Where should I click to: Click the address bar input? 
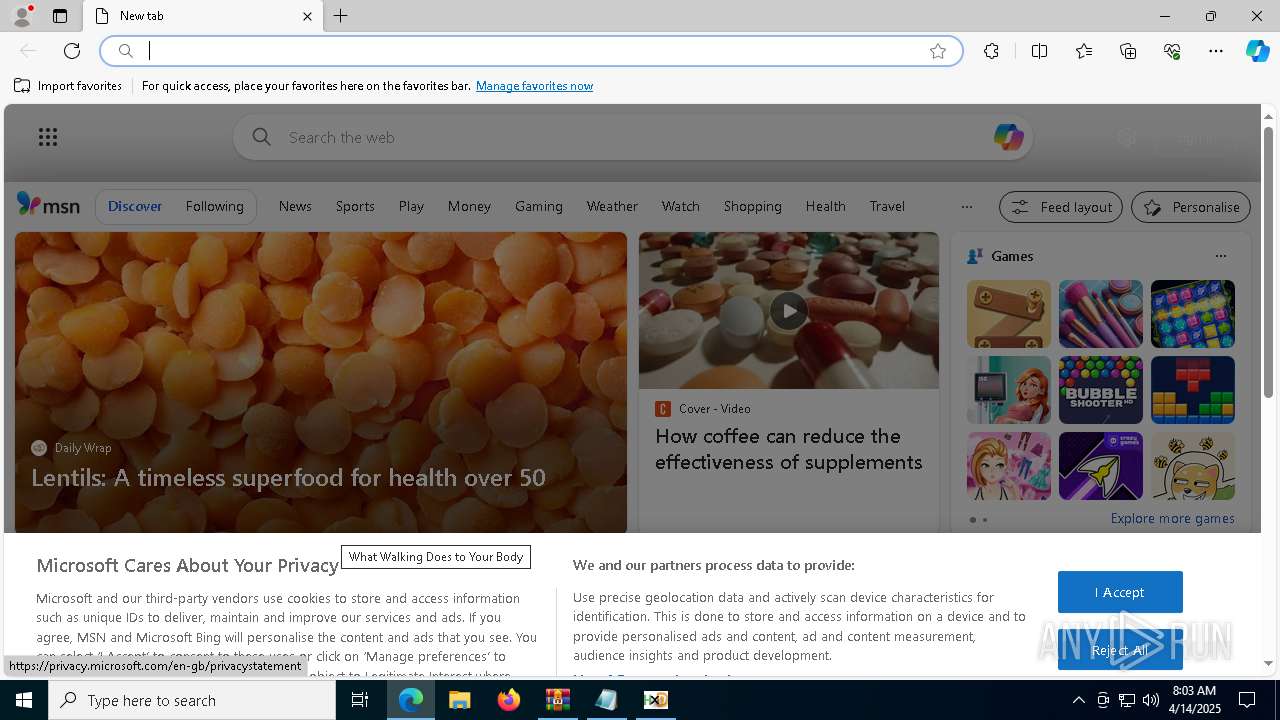coord(530,51)
